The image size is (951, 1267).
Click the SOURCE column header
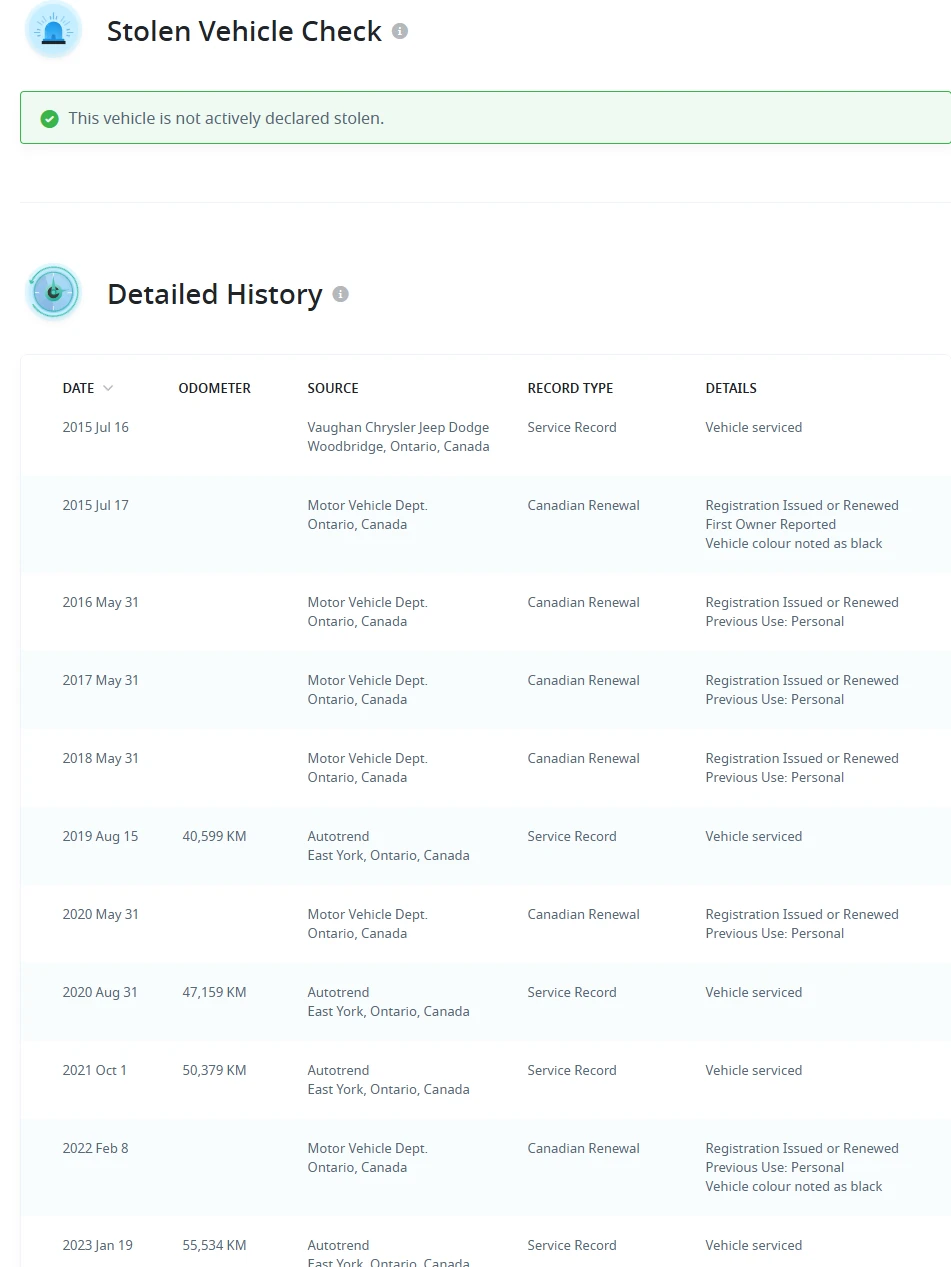point(333,388)
